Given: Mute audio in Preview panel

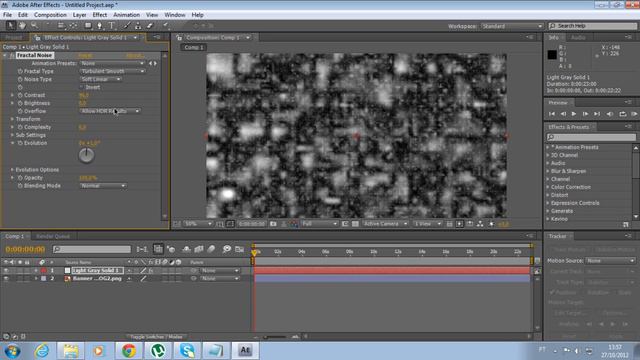Looking at the screenshot, I should click(610, 114).
